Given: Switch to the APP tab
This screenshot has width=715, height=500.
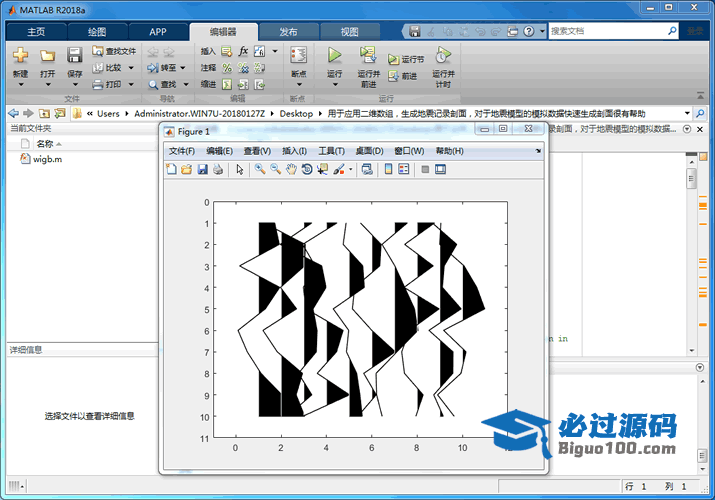Looking at the screenshot, I should point(158,31).
